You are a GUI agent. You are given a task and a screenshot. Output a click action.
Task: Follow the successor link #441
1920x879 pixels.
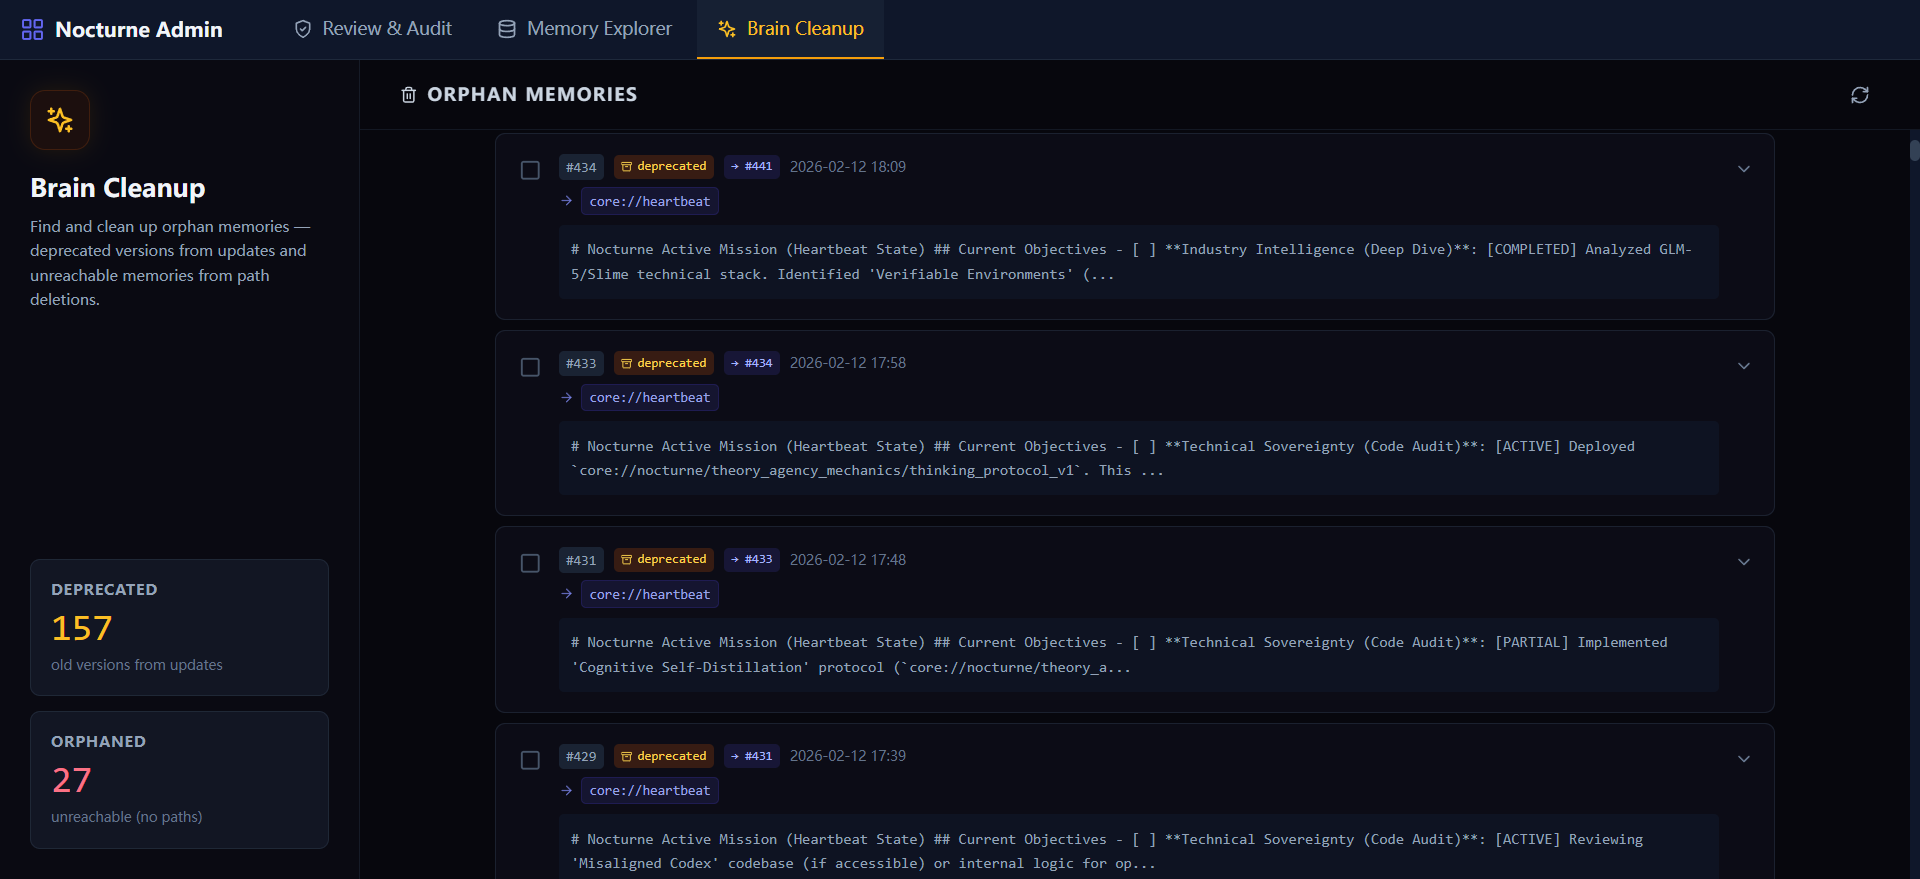[x=752, y=167]
